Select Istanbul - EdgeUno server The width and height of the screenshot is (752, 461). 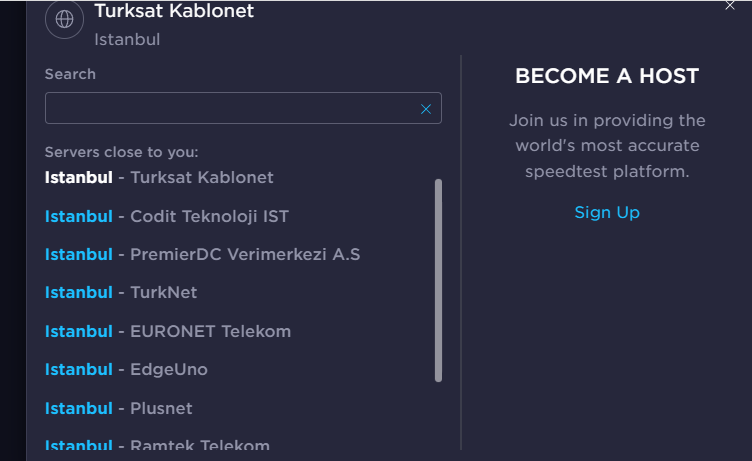click(126, 369)
